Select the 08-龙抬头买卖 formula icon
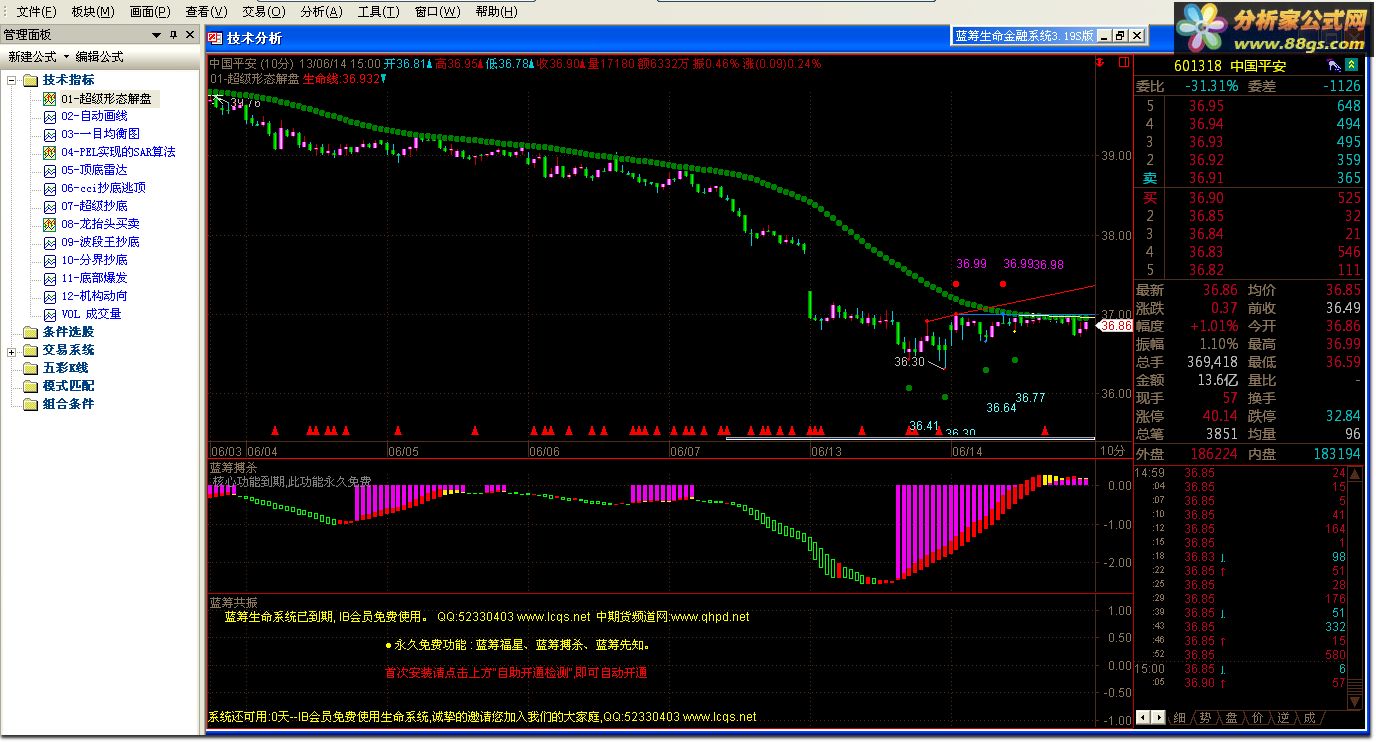The width and height of the screenshot is (1376, 742). [x=50, y=225]
